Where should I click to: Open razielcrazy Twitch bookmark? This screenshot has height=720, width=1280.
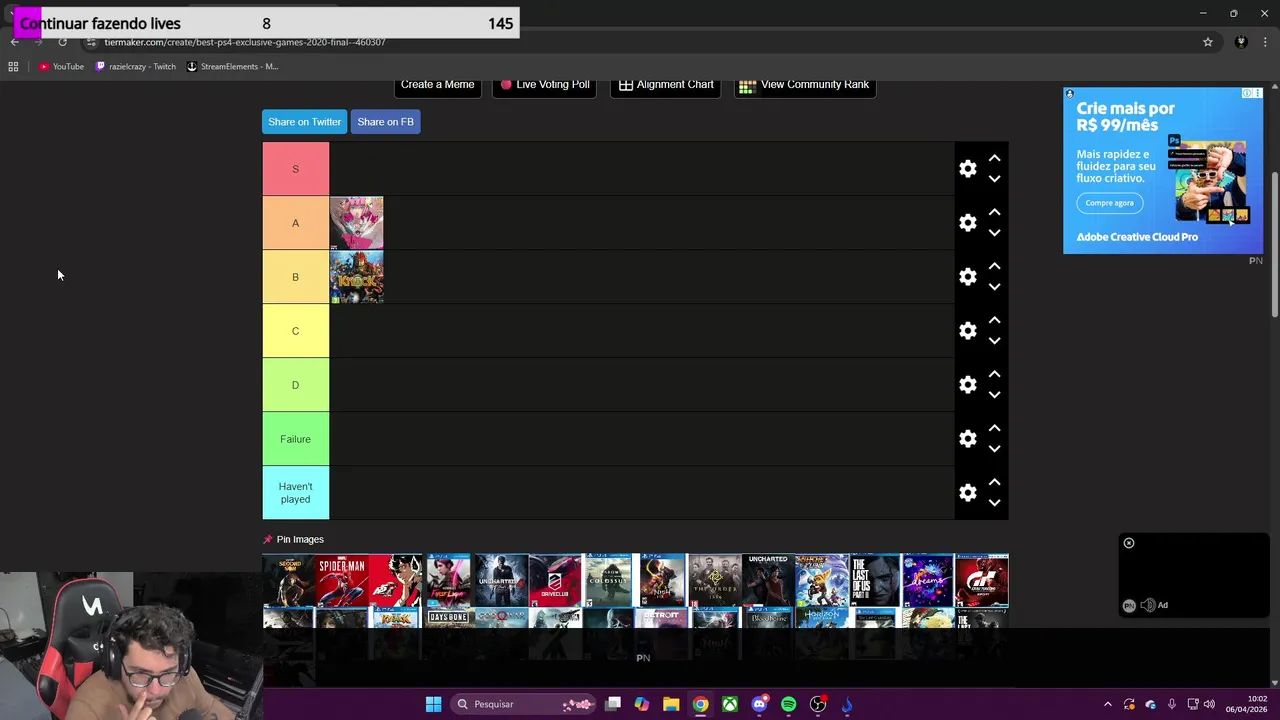pos(136,67)
